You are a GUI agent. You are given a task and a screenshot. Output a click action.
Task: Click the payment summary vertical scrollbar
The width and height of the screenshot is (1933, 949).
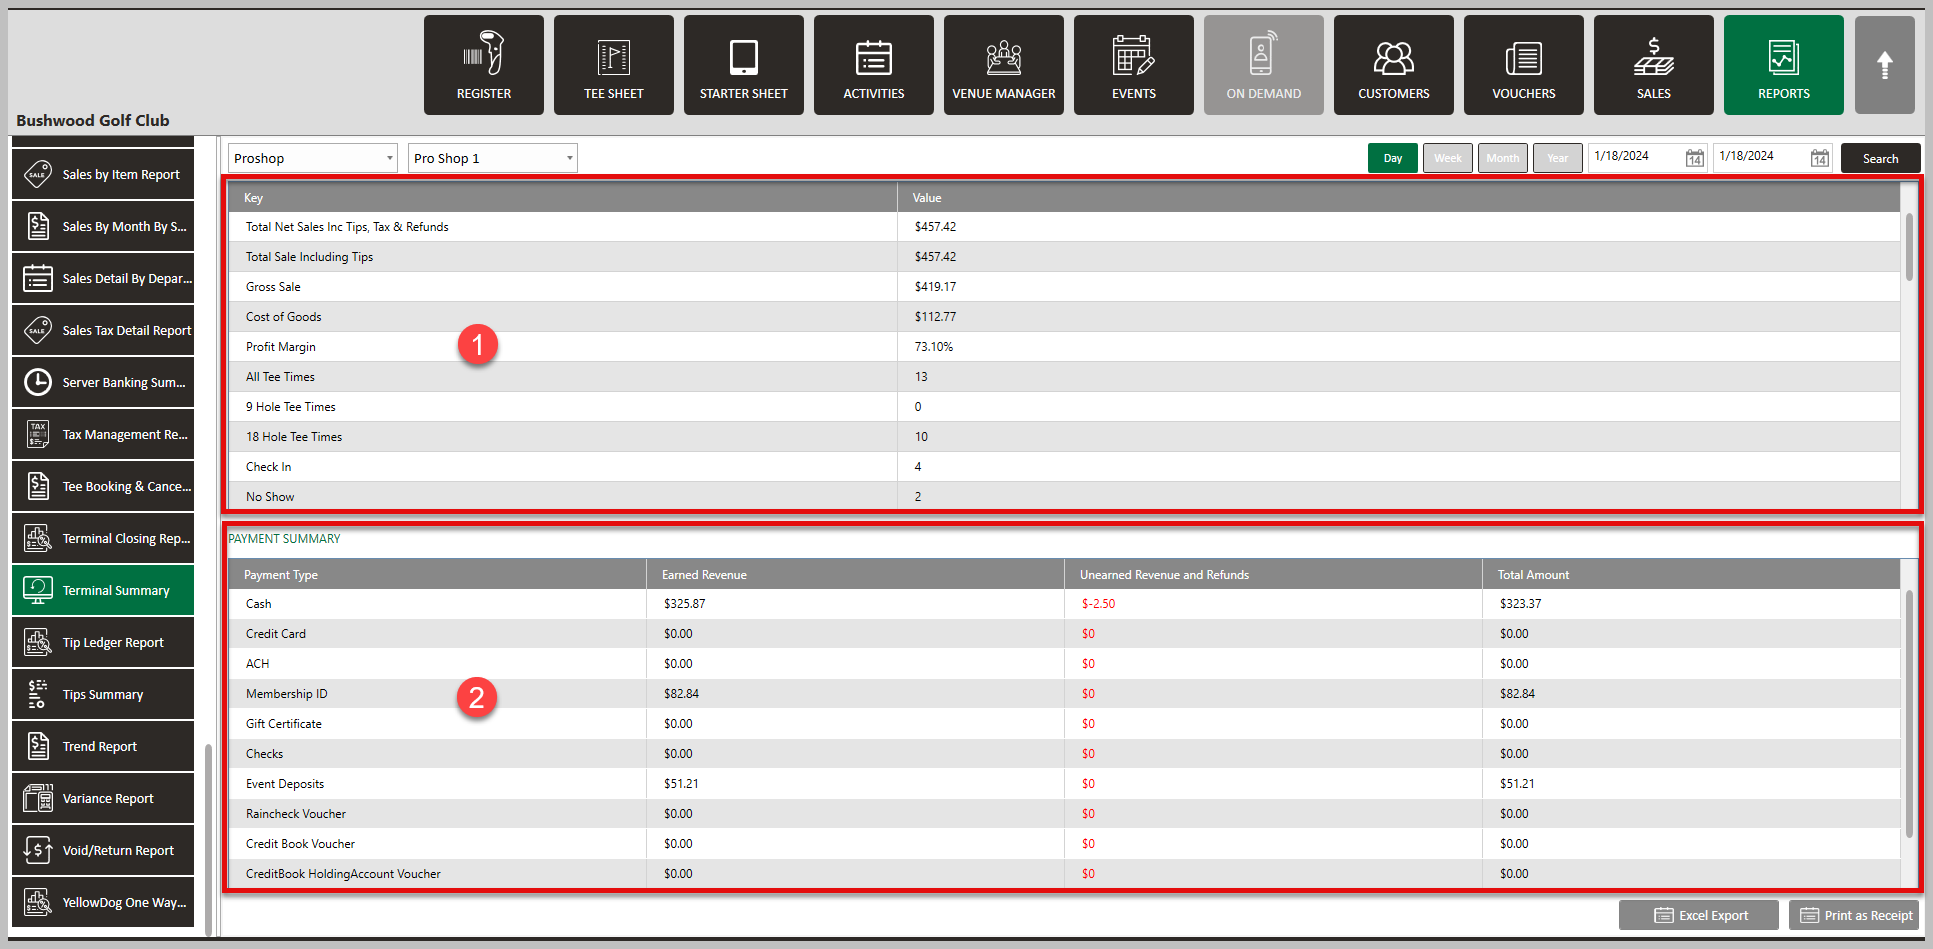[x=1909, y=713]
